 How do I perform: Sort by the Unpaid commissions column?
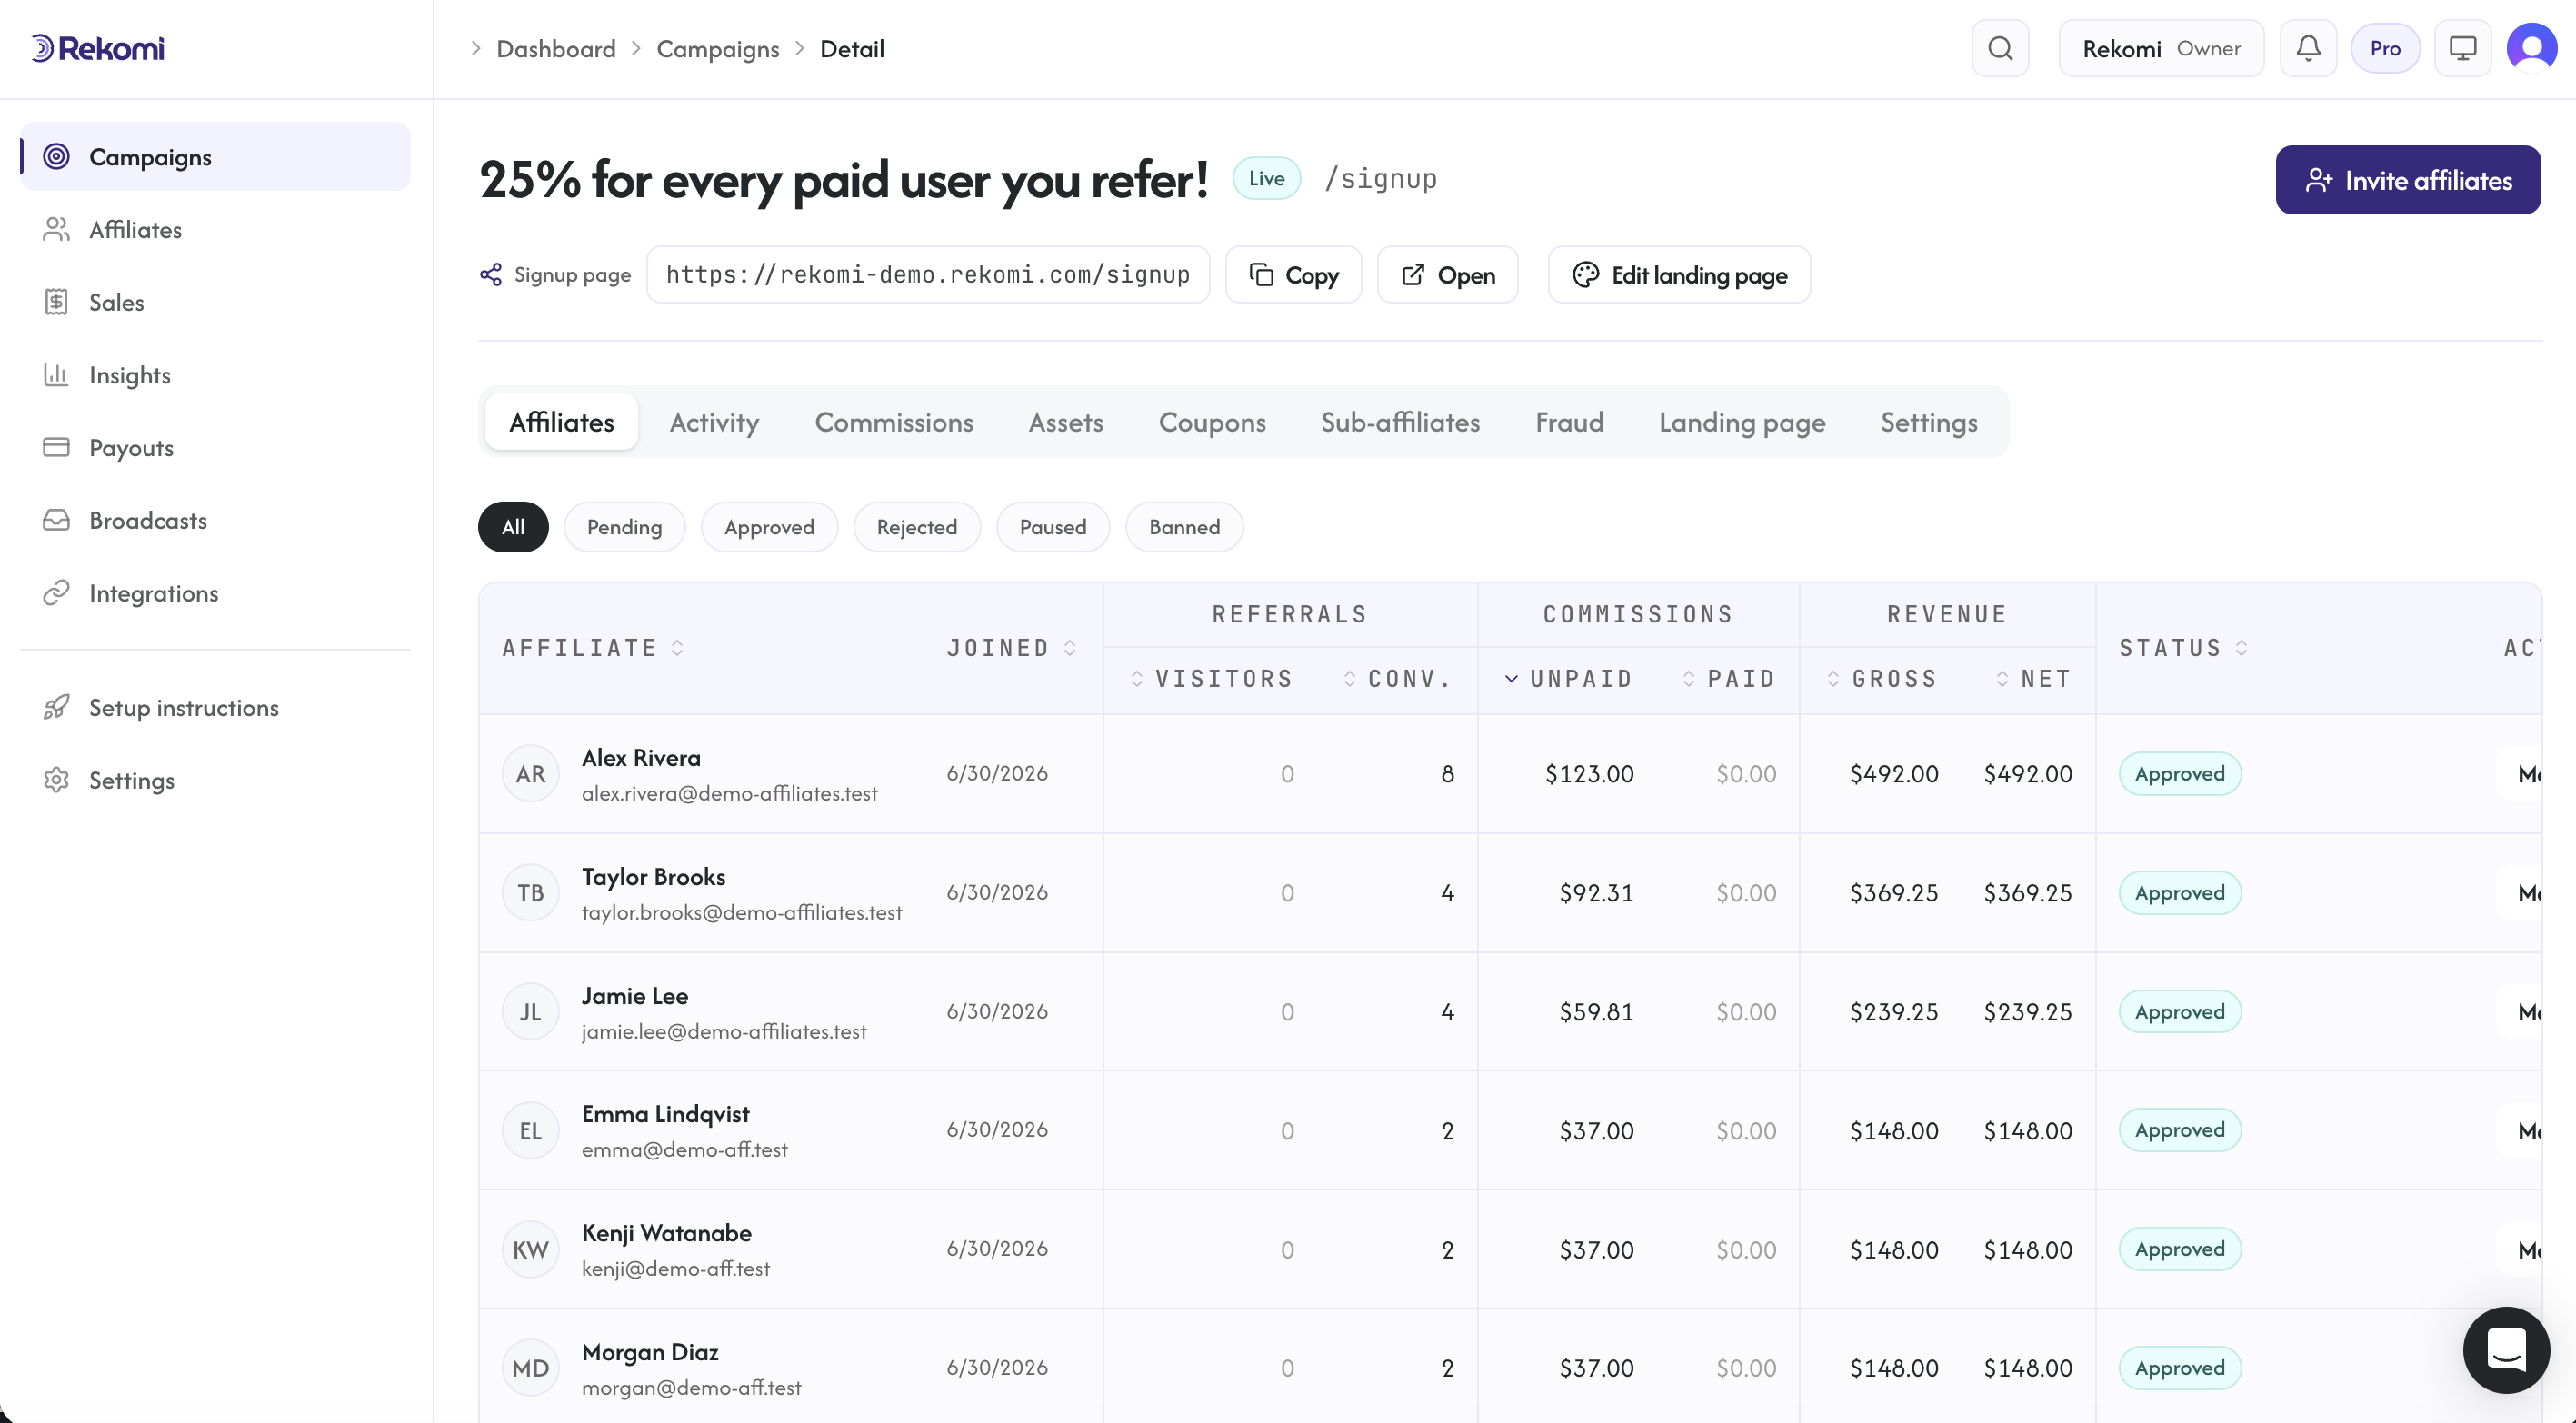1568,679
